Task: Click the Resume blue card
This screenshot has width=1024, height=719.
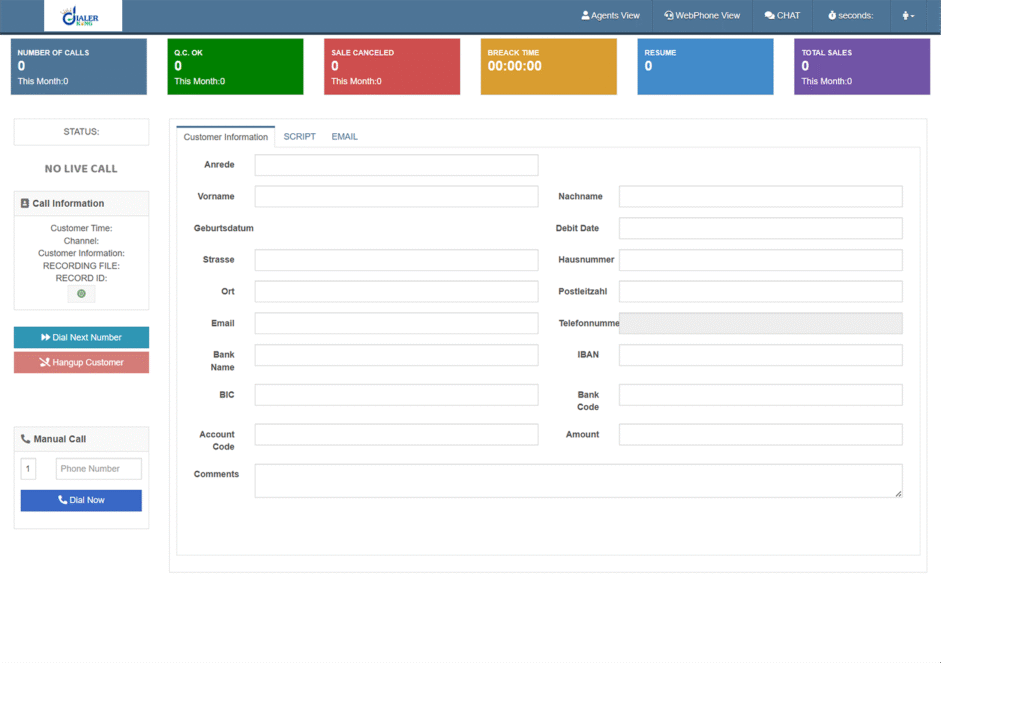Action: click(x=705, y=67)
